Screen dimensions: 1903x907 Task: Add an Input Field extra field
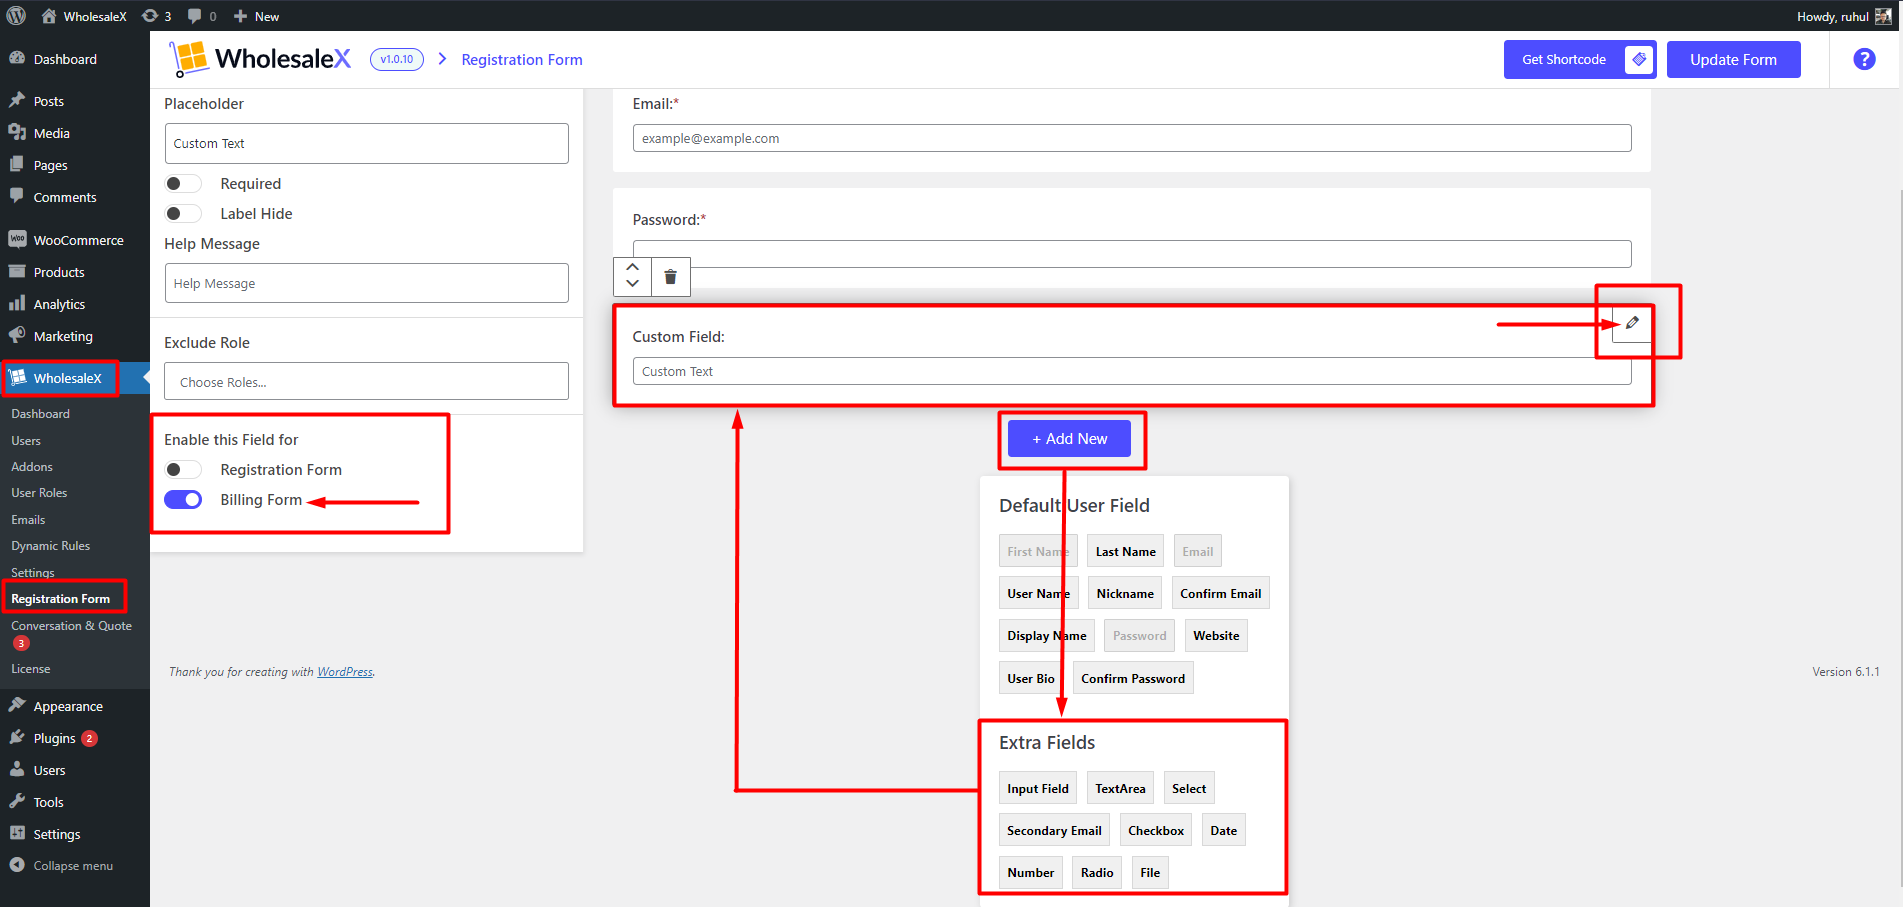tap(1038, 788)
